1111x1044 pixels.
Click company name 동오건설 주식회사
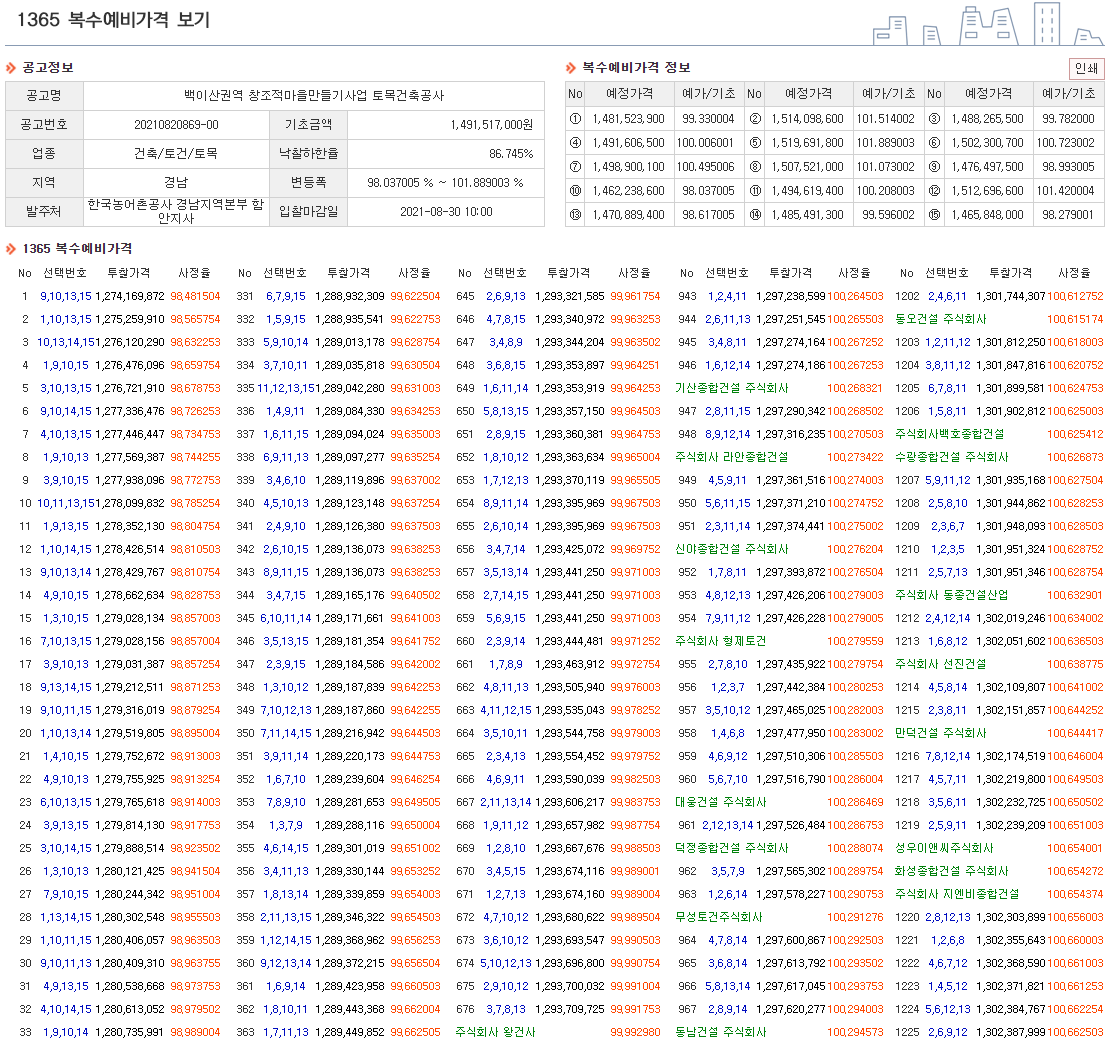coord(941,320)
